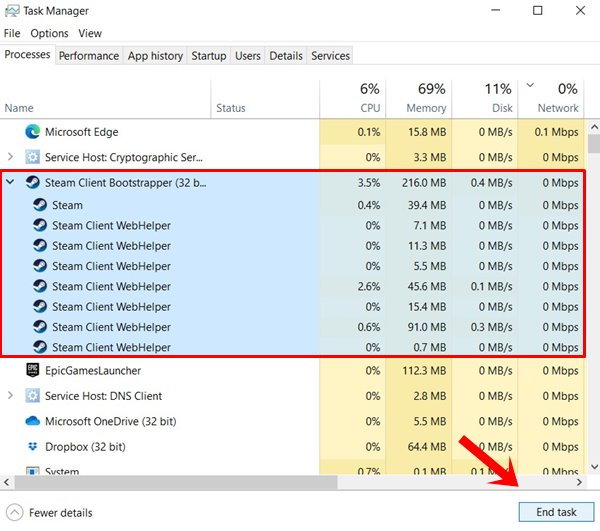Select the Steam child process name

(67, 205)
